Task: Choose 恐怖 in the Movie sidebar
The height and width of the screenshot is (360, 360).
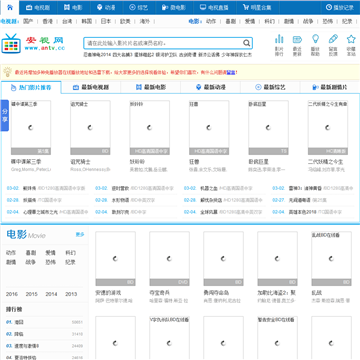Action: [x=50, y=262]
